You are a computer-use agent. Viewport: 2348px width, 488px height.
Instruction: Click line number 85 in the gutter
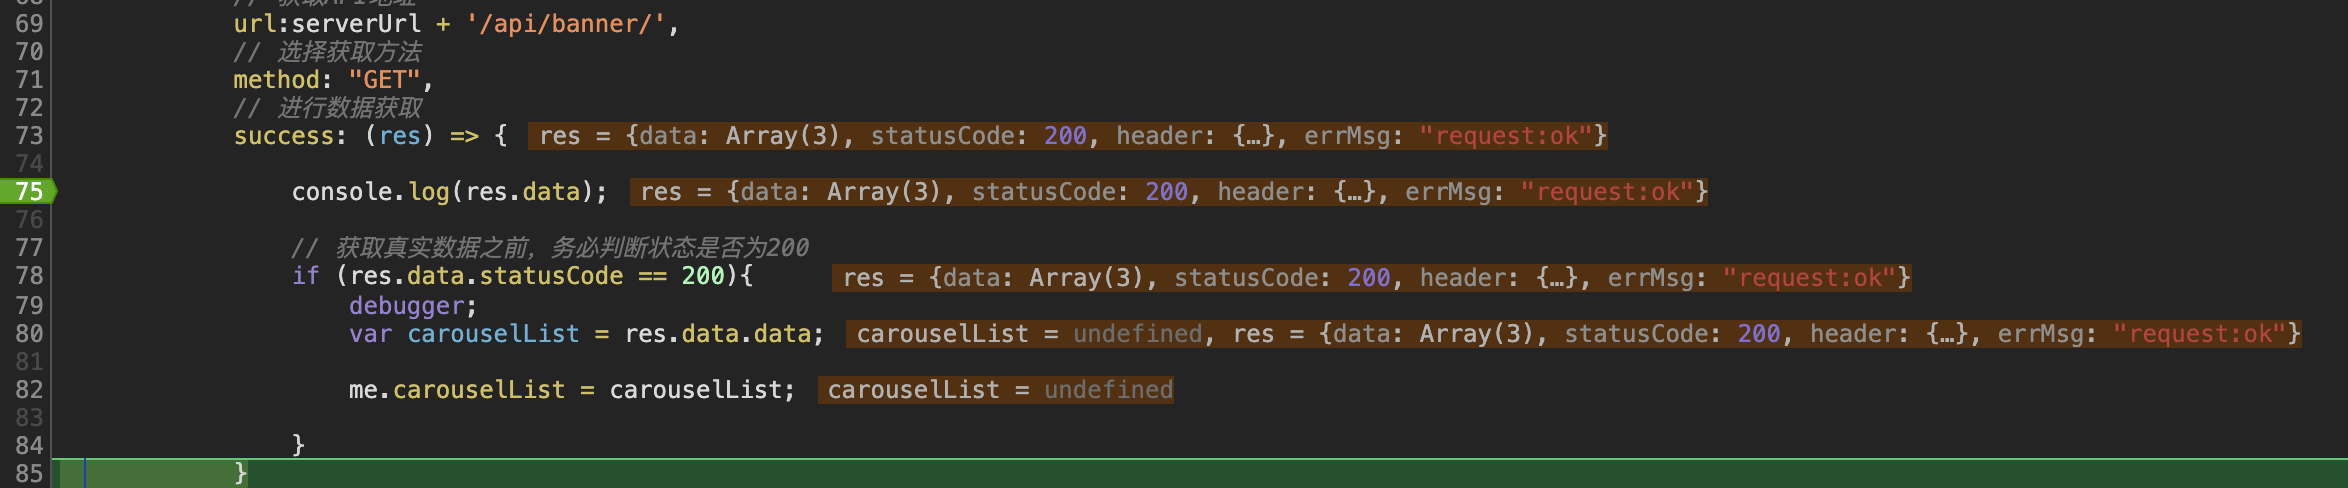[29, 473]
